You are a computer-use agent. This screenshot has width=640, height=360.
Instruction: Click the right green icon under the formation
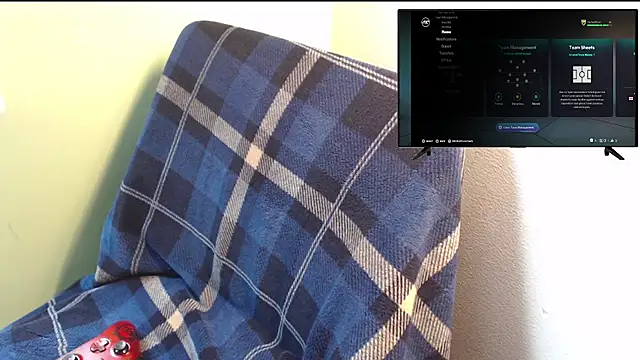(536, 97)
